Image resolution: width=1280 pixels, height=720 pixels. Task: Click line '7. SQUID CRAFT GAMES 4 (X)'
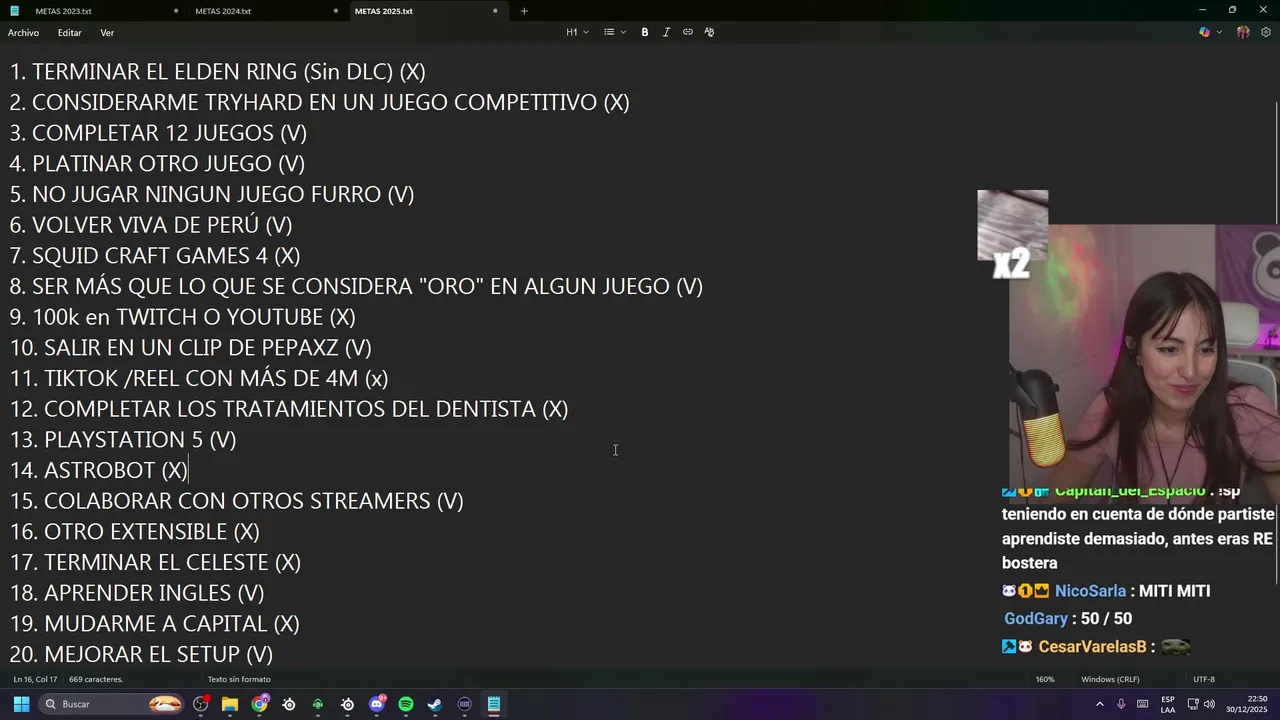pyautogui.click(x=155, y=255)
